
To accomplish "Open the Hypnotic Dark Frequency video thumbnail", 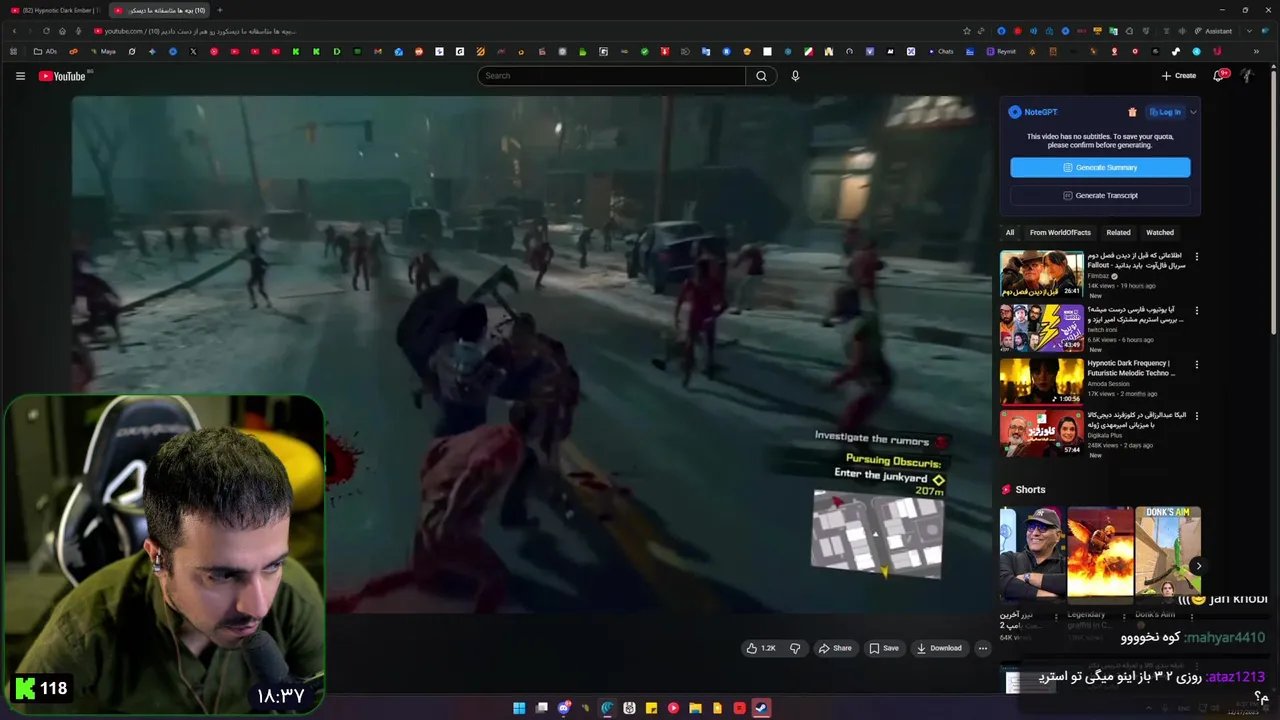I will (1041, 381).
